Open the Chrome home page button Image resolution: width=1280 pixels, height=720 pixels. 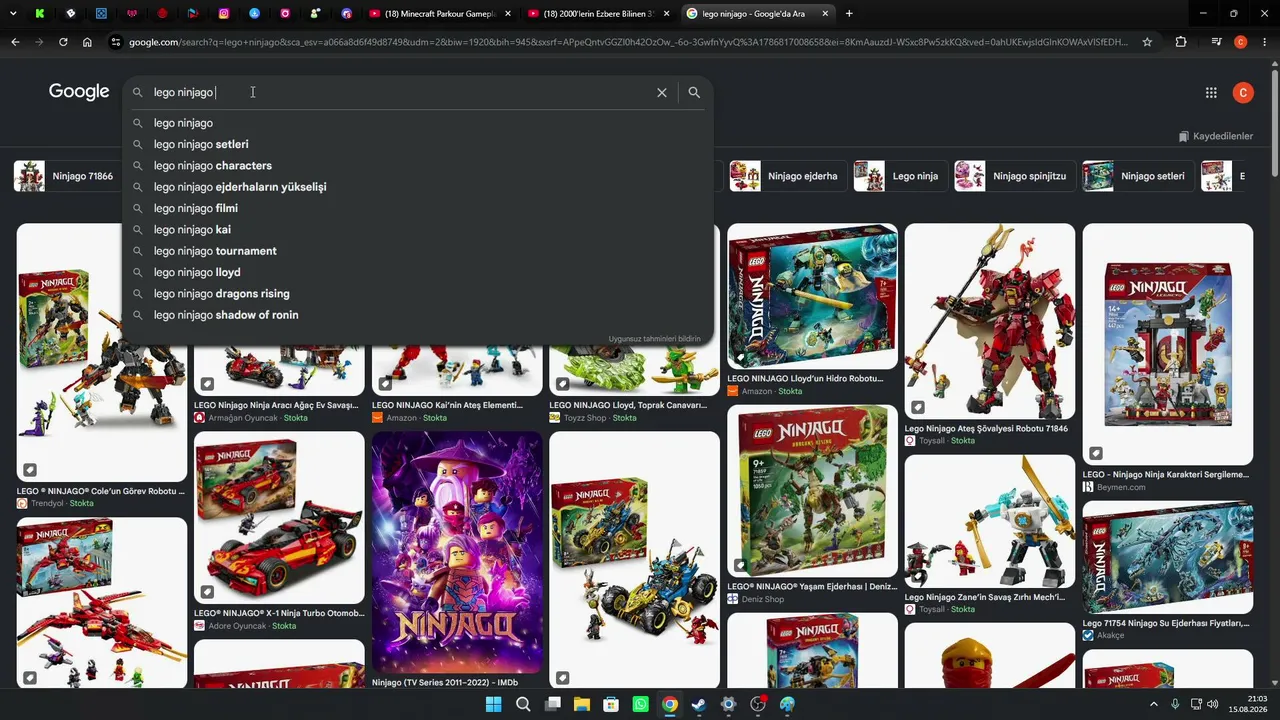tap(87, 42)
